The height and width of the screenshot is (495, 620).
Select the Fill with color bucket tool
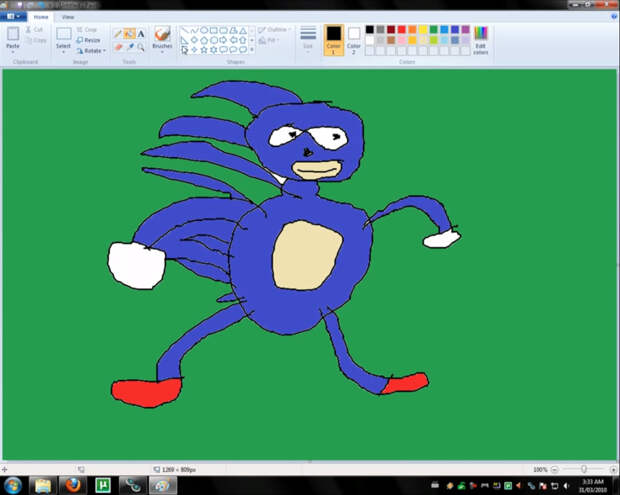point(129,34)
